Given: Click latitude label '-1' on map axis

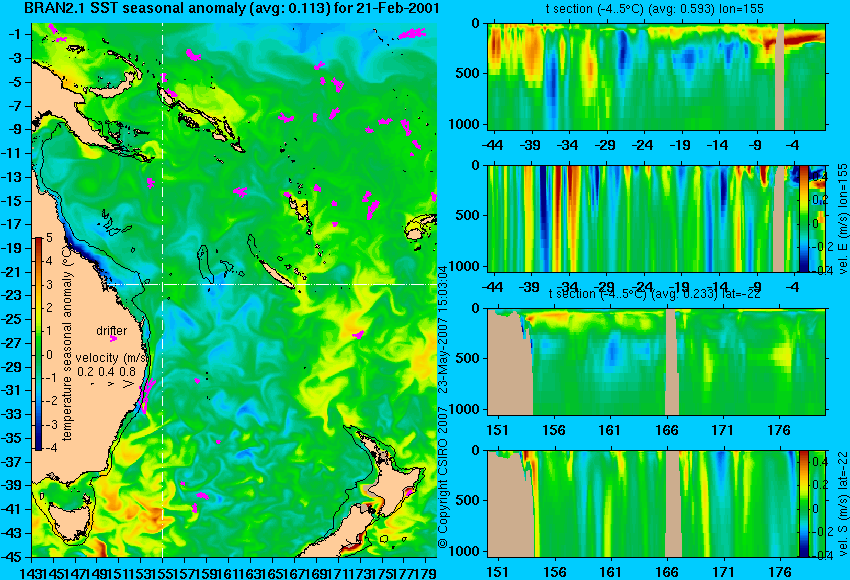Looking at the screenshot, I should (14, 34).
